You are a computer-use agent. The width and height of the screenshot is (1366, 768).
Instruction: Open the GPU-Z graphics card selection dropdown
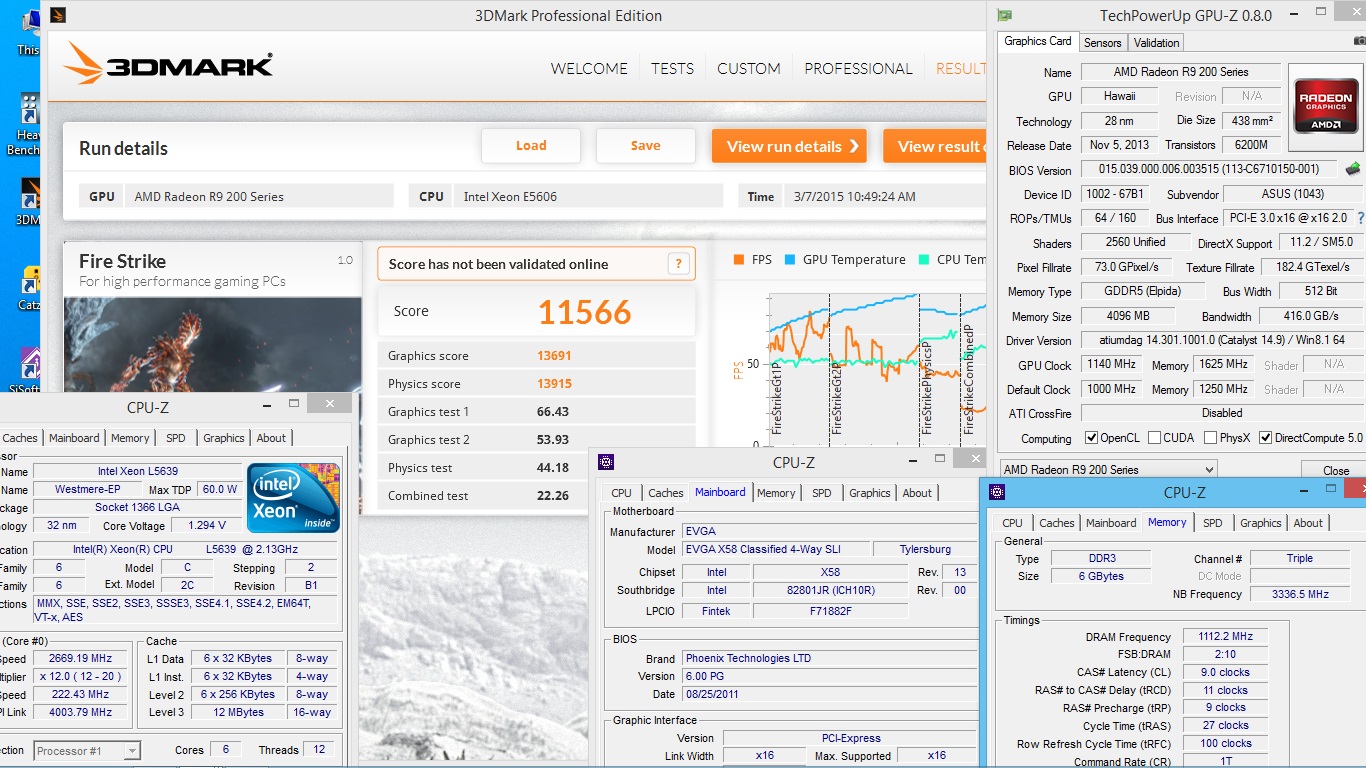point(1108,470)
